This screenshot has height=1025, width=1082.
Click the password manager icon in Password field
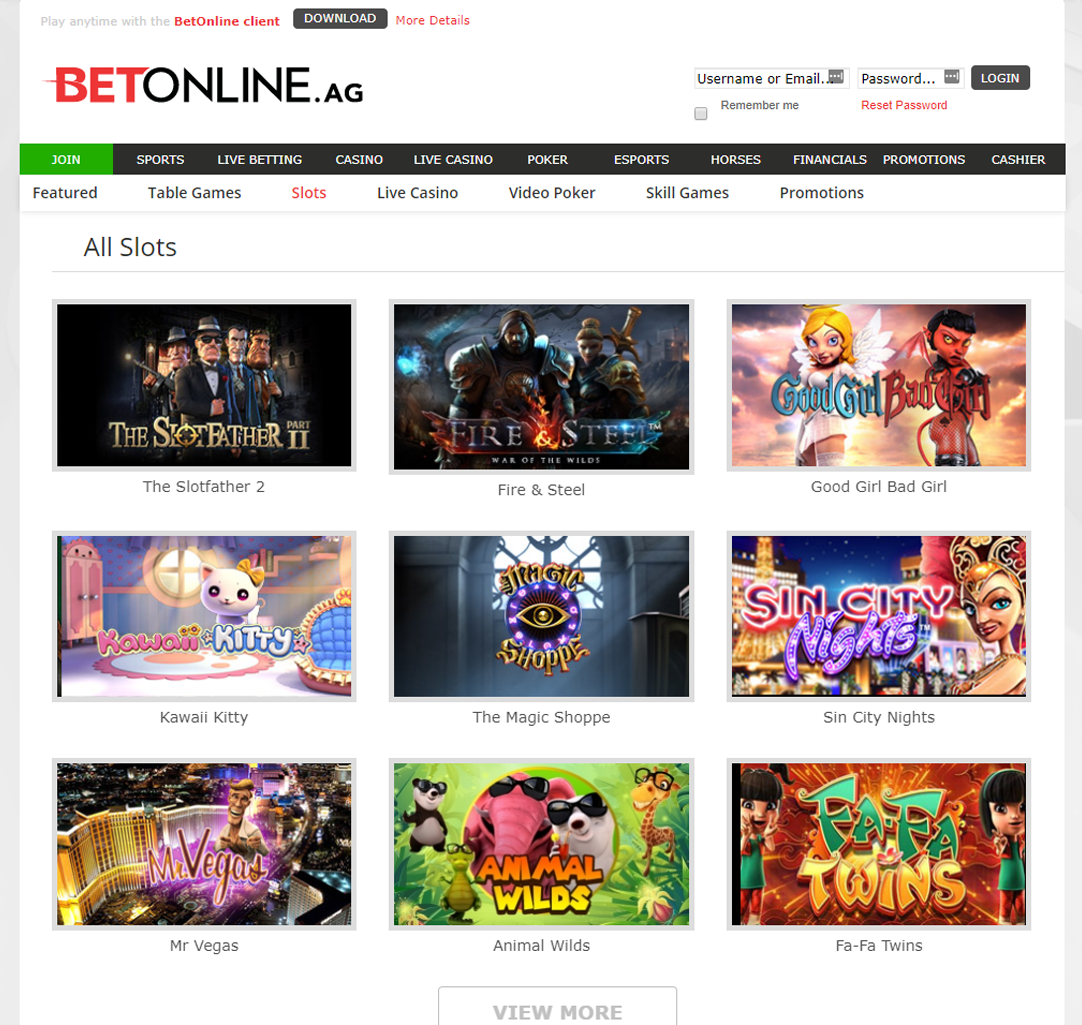[x=952, y=77]
